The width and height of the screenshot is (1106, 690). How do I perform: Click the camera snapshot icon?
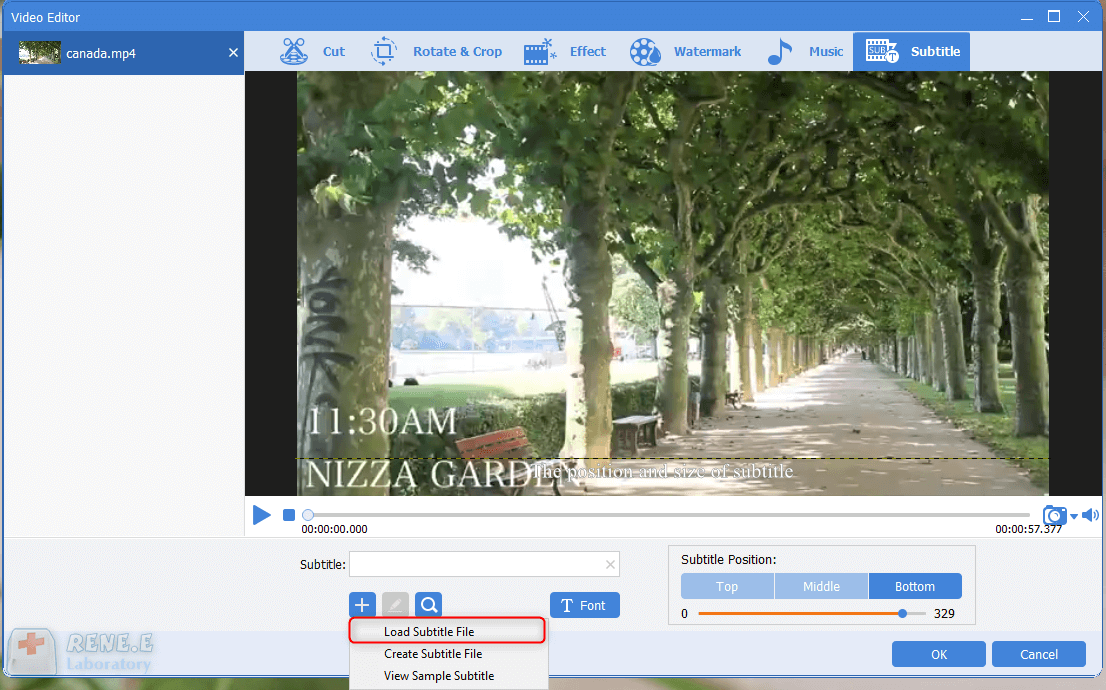(x=1054, y=516)
